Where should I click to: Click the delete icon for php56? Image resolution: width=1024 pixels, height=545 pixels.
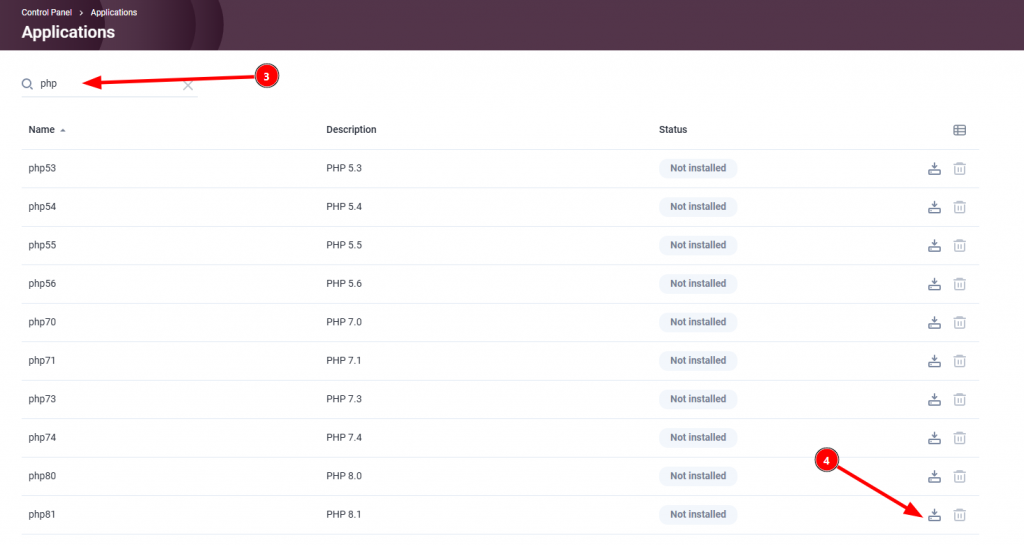959,284
